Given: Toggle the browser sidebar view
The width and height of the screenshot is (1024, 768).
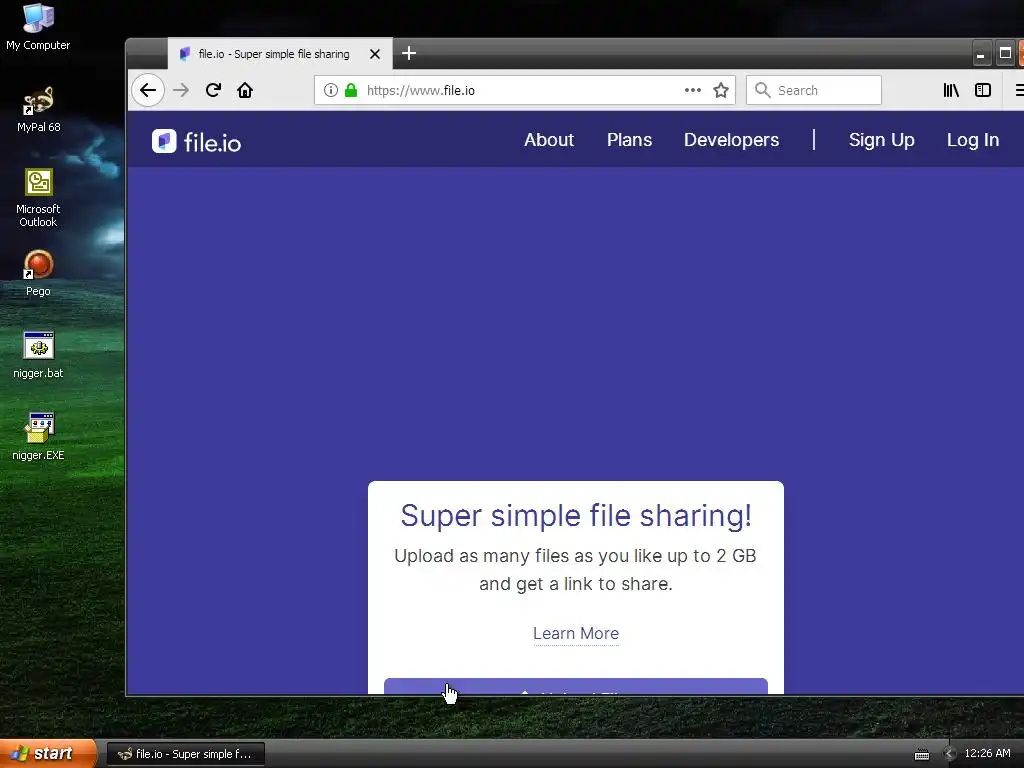Looking at the screenshot, I should coord(983,90).
